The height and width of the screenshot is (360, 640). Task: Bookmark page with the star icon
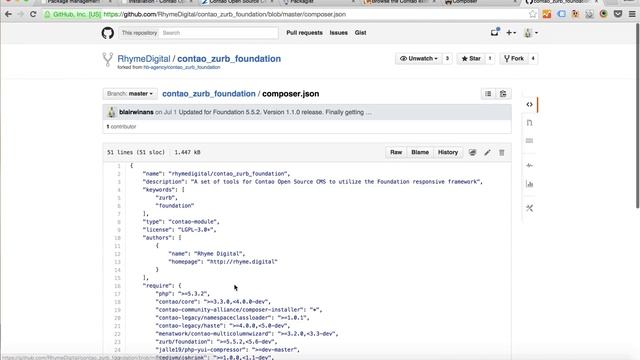532,14
